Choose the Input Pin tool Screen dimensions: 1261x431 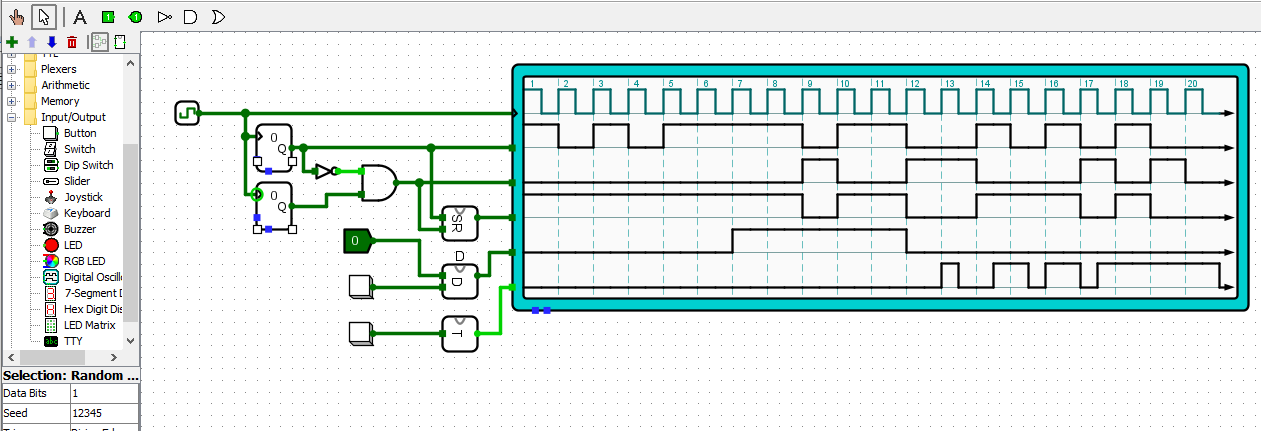point(108,16)
